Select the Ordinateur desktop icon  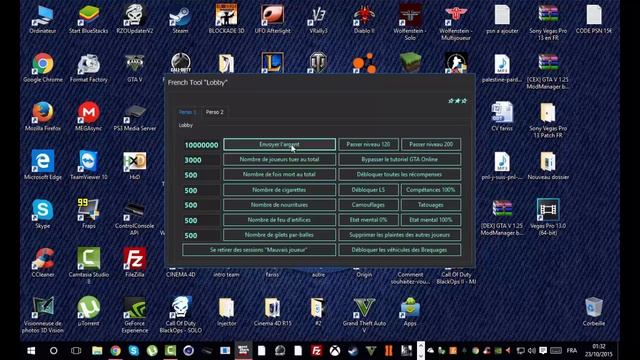[43, 20]
